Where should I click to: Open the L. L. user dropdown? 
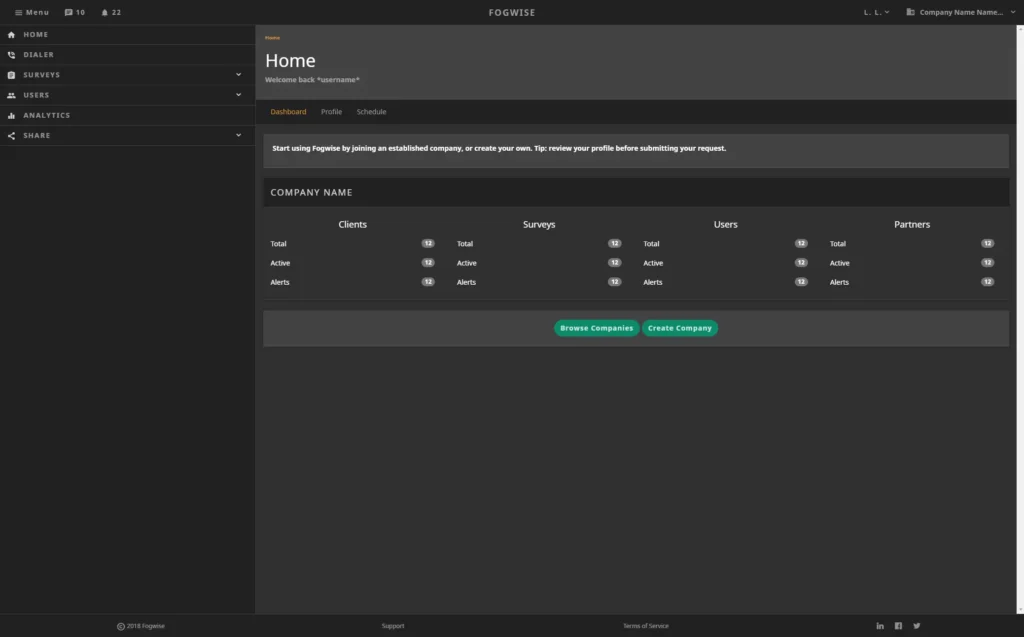pos(876,12)
